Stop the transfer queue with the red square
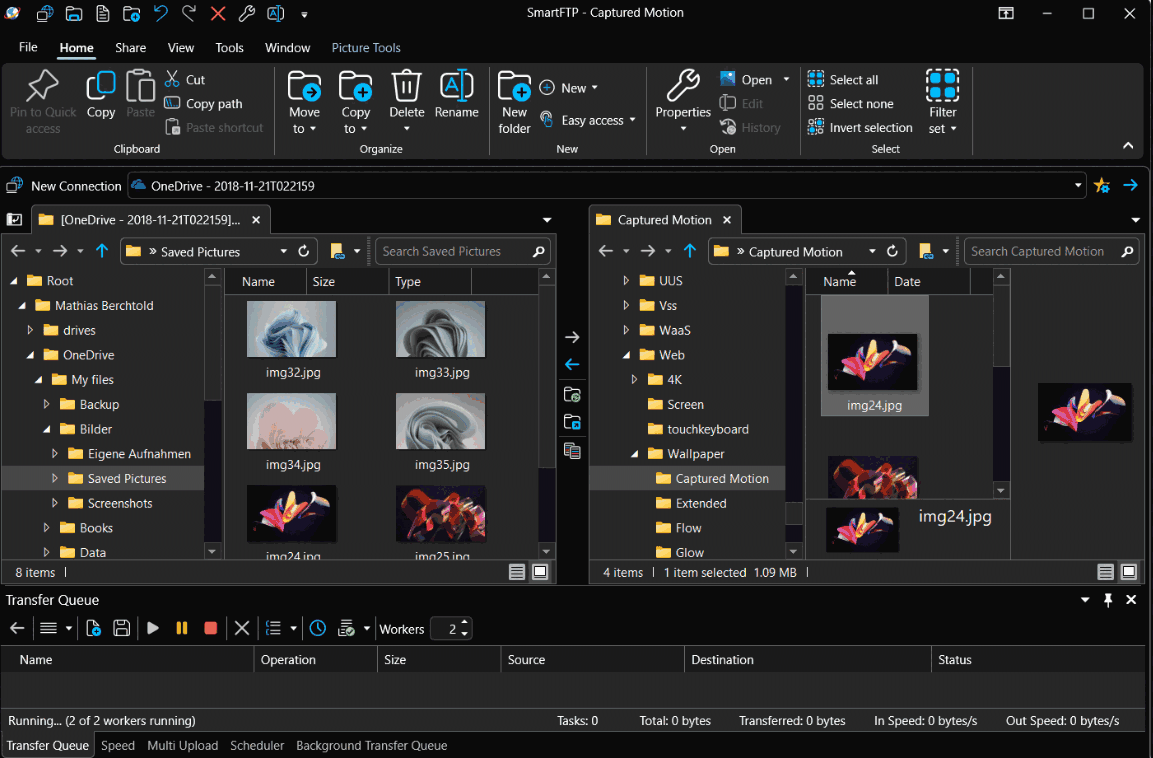 point(211,629)
